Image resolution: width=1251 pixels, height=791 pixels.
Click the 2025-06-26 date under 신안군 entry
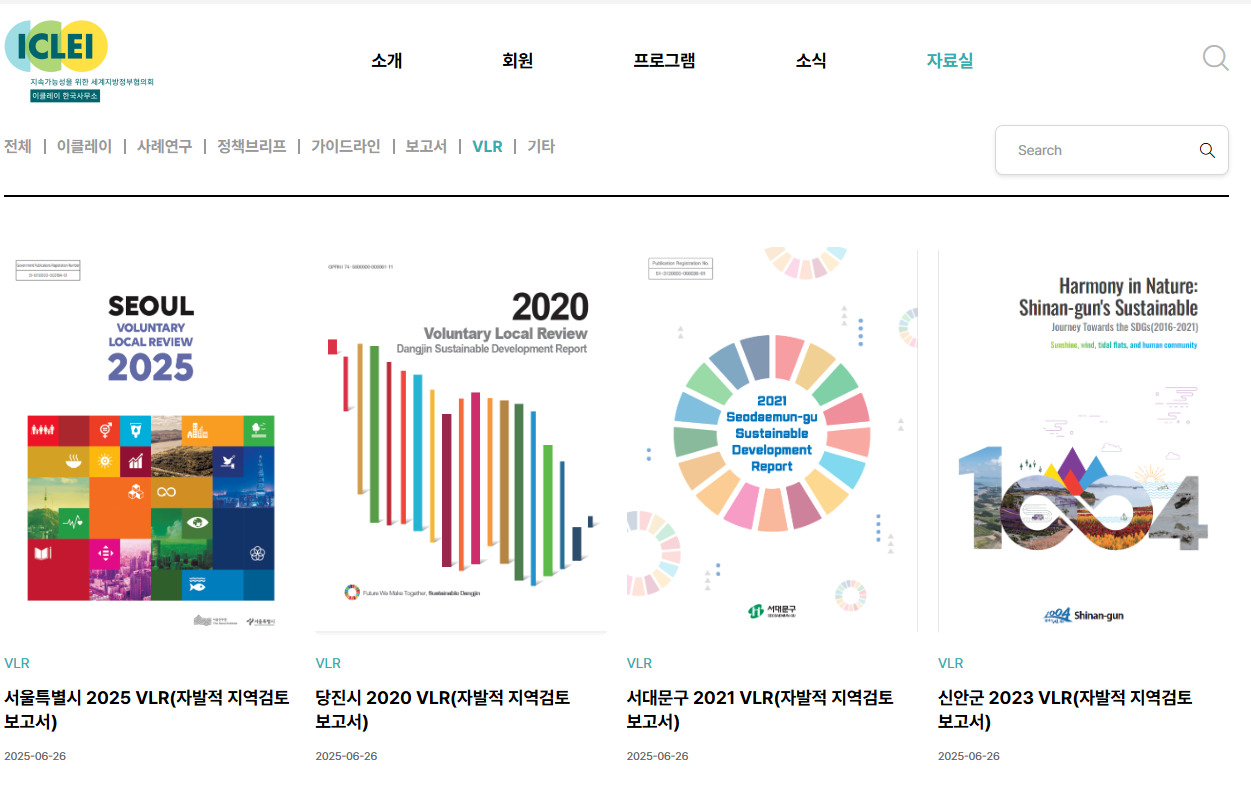[969, 756]
